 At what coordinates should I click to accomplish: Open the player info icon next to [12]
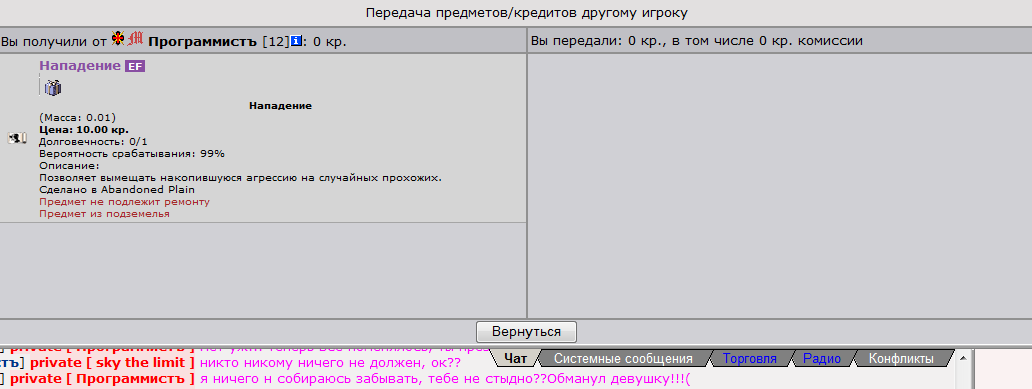click(x=296, y=41)
